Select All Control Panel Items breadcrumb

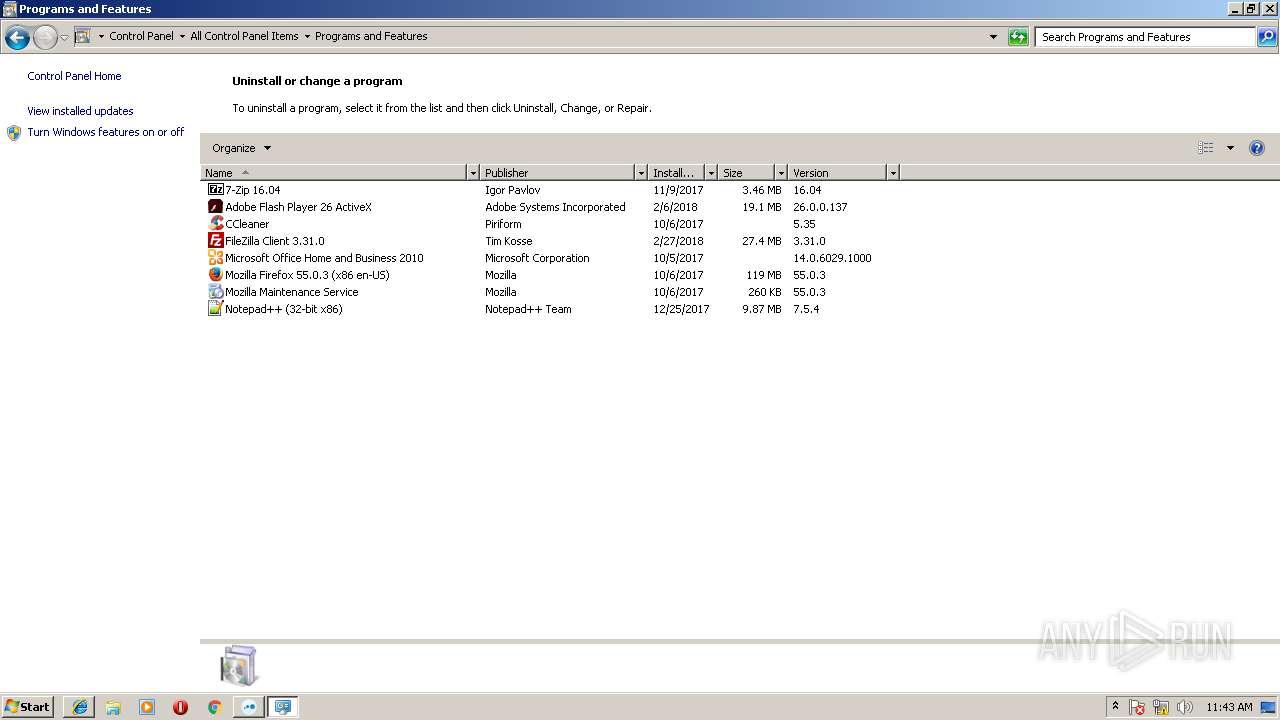[x=244, y=36]
